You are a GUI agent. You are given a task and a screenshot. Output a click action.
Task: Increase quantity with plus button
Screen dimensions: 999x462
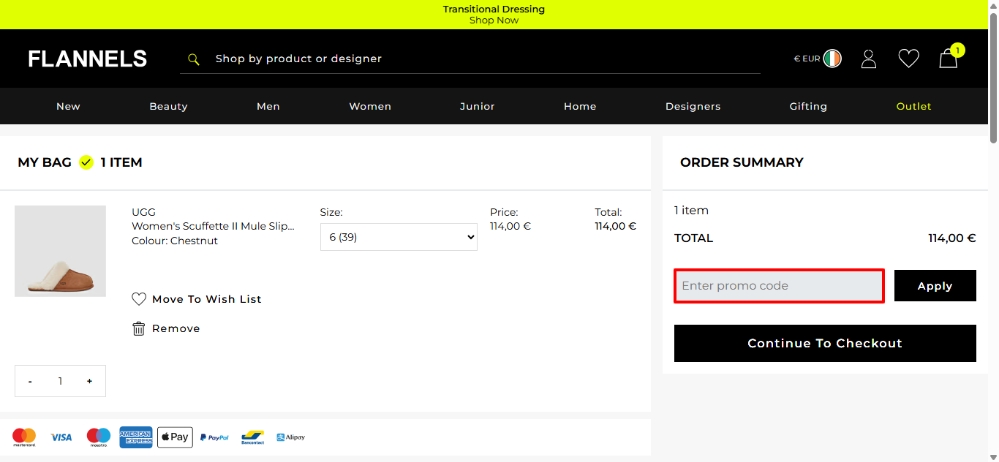tap(89, 381)
